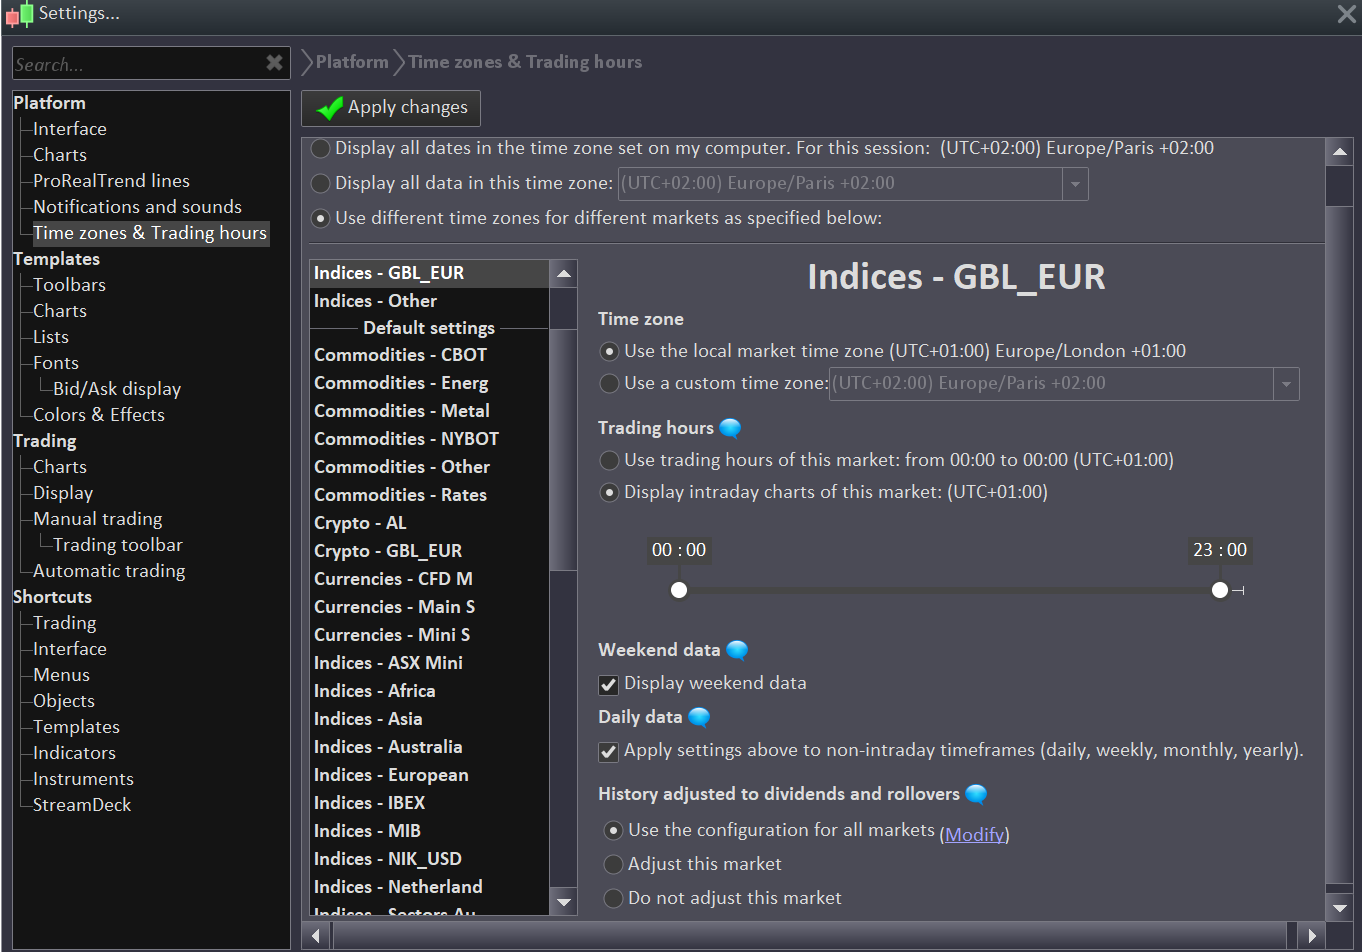Select Adjust this market option
Image resolution: width=1362 pixels, height=952 pixels.
[x=613, y=864]
